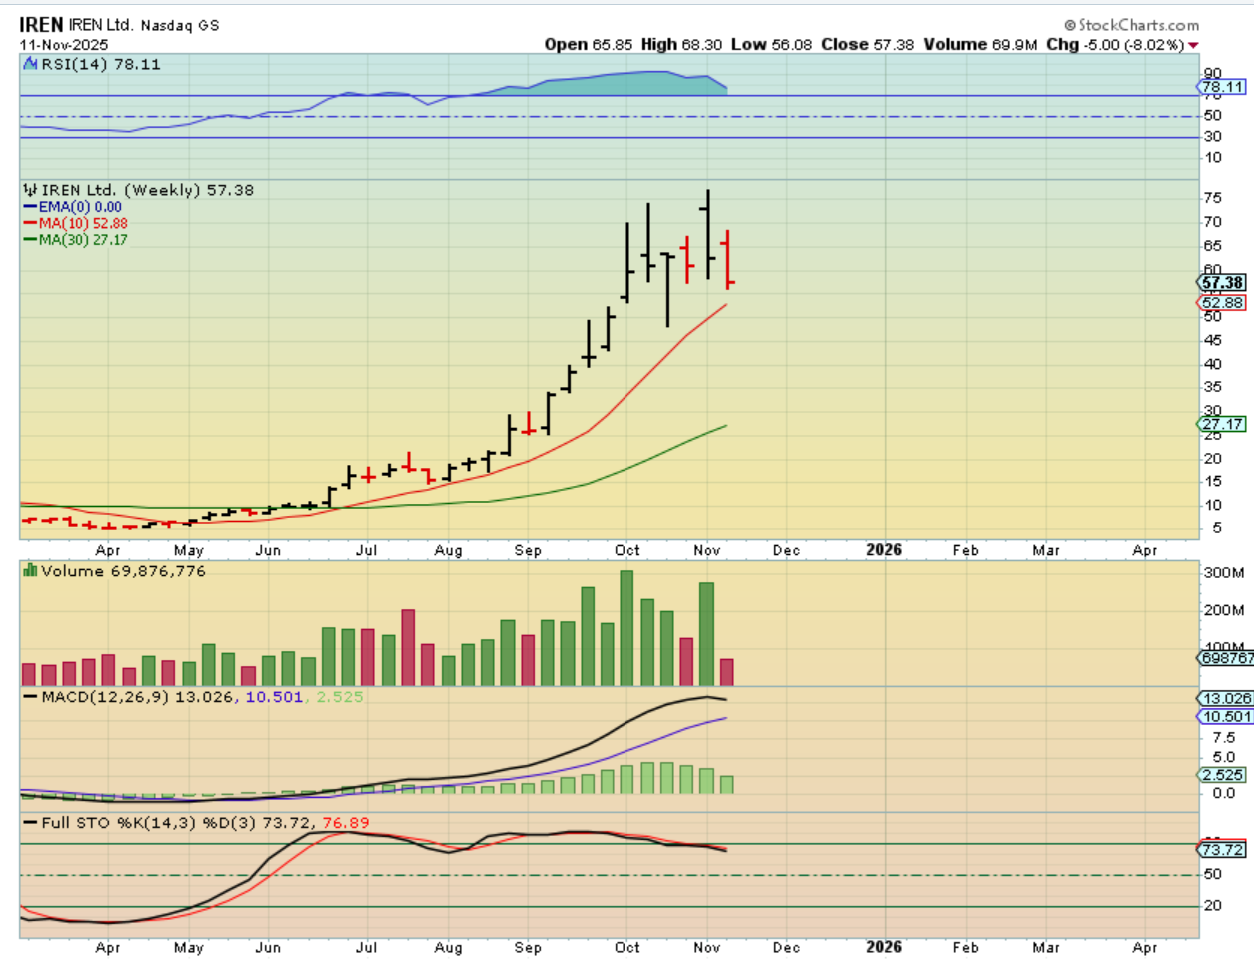The image size is (1254, 975).
Task: Click the 13.026 MACD tag on right axis
Action: click(x=1225, y=699)
